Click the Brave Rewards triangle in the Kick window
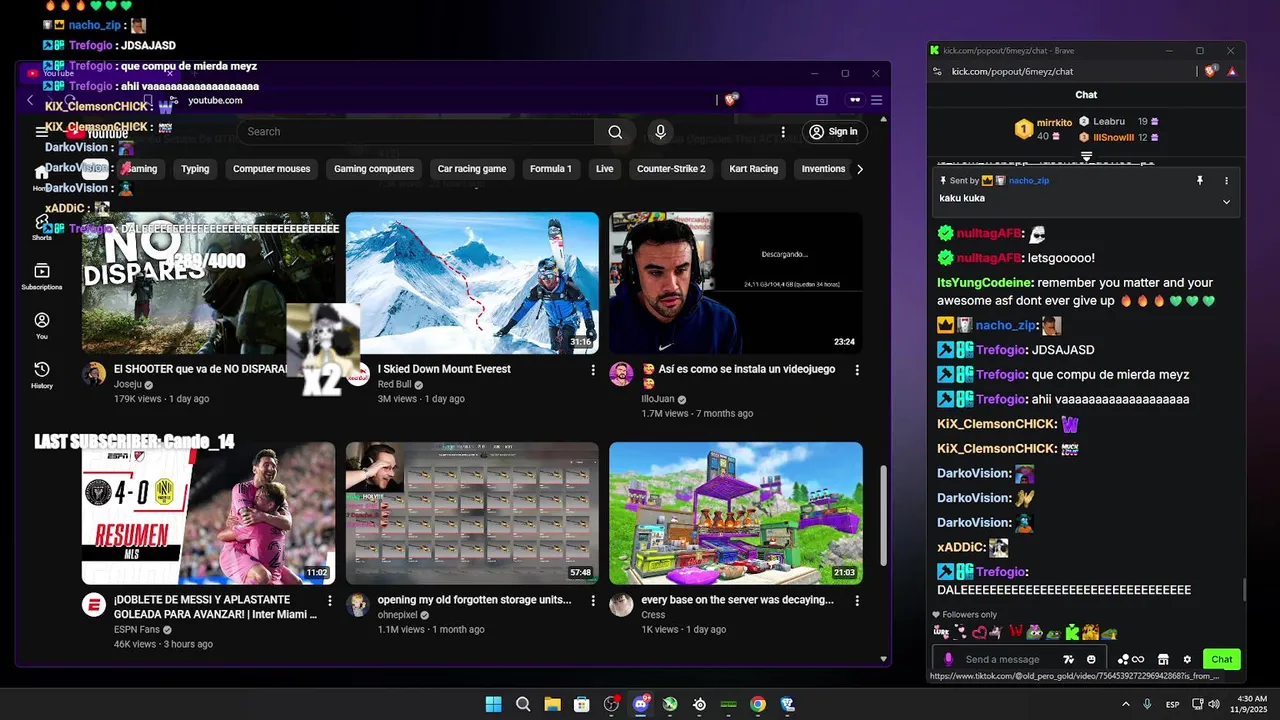1280x720 pixels. tap(1231, 72)
